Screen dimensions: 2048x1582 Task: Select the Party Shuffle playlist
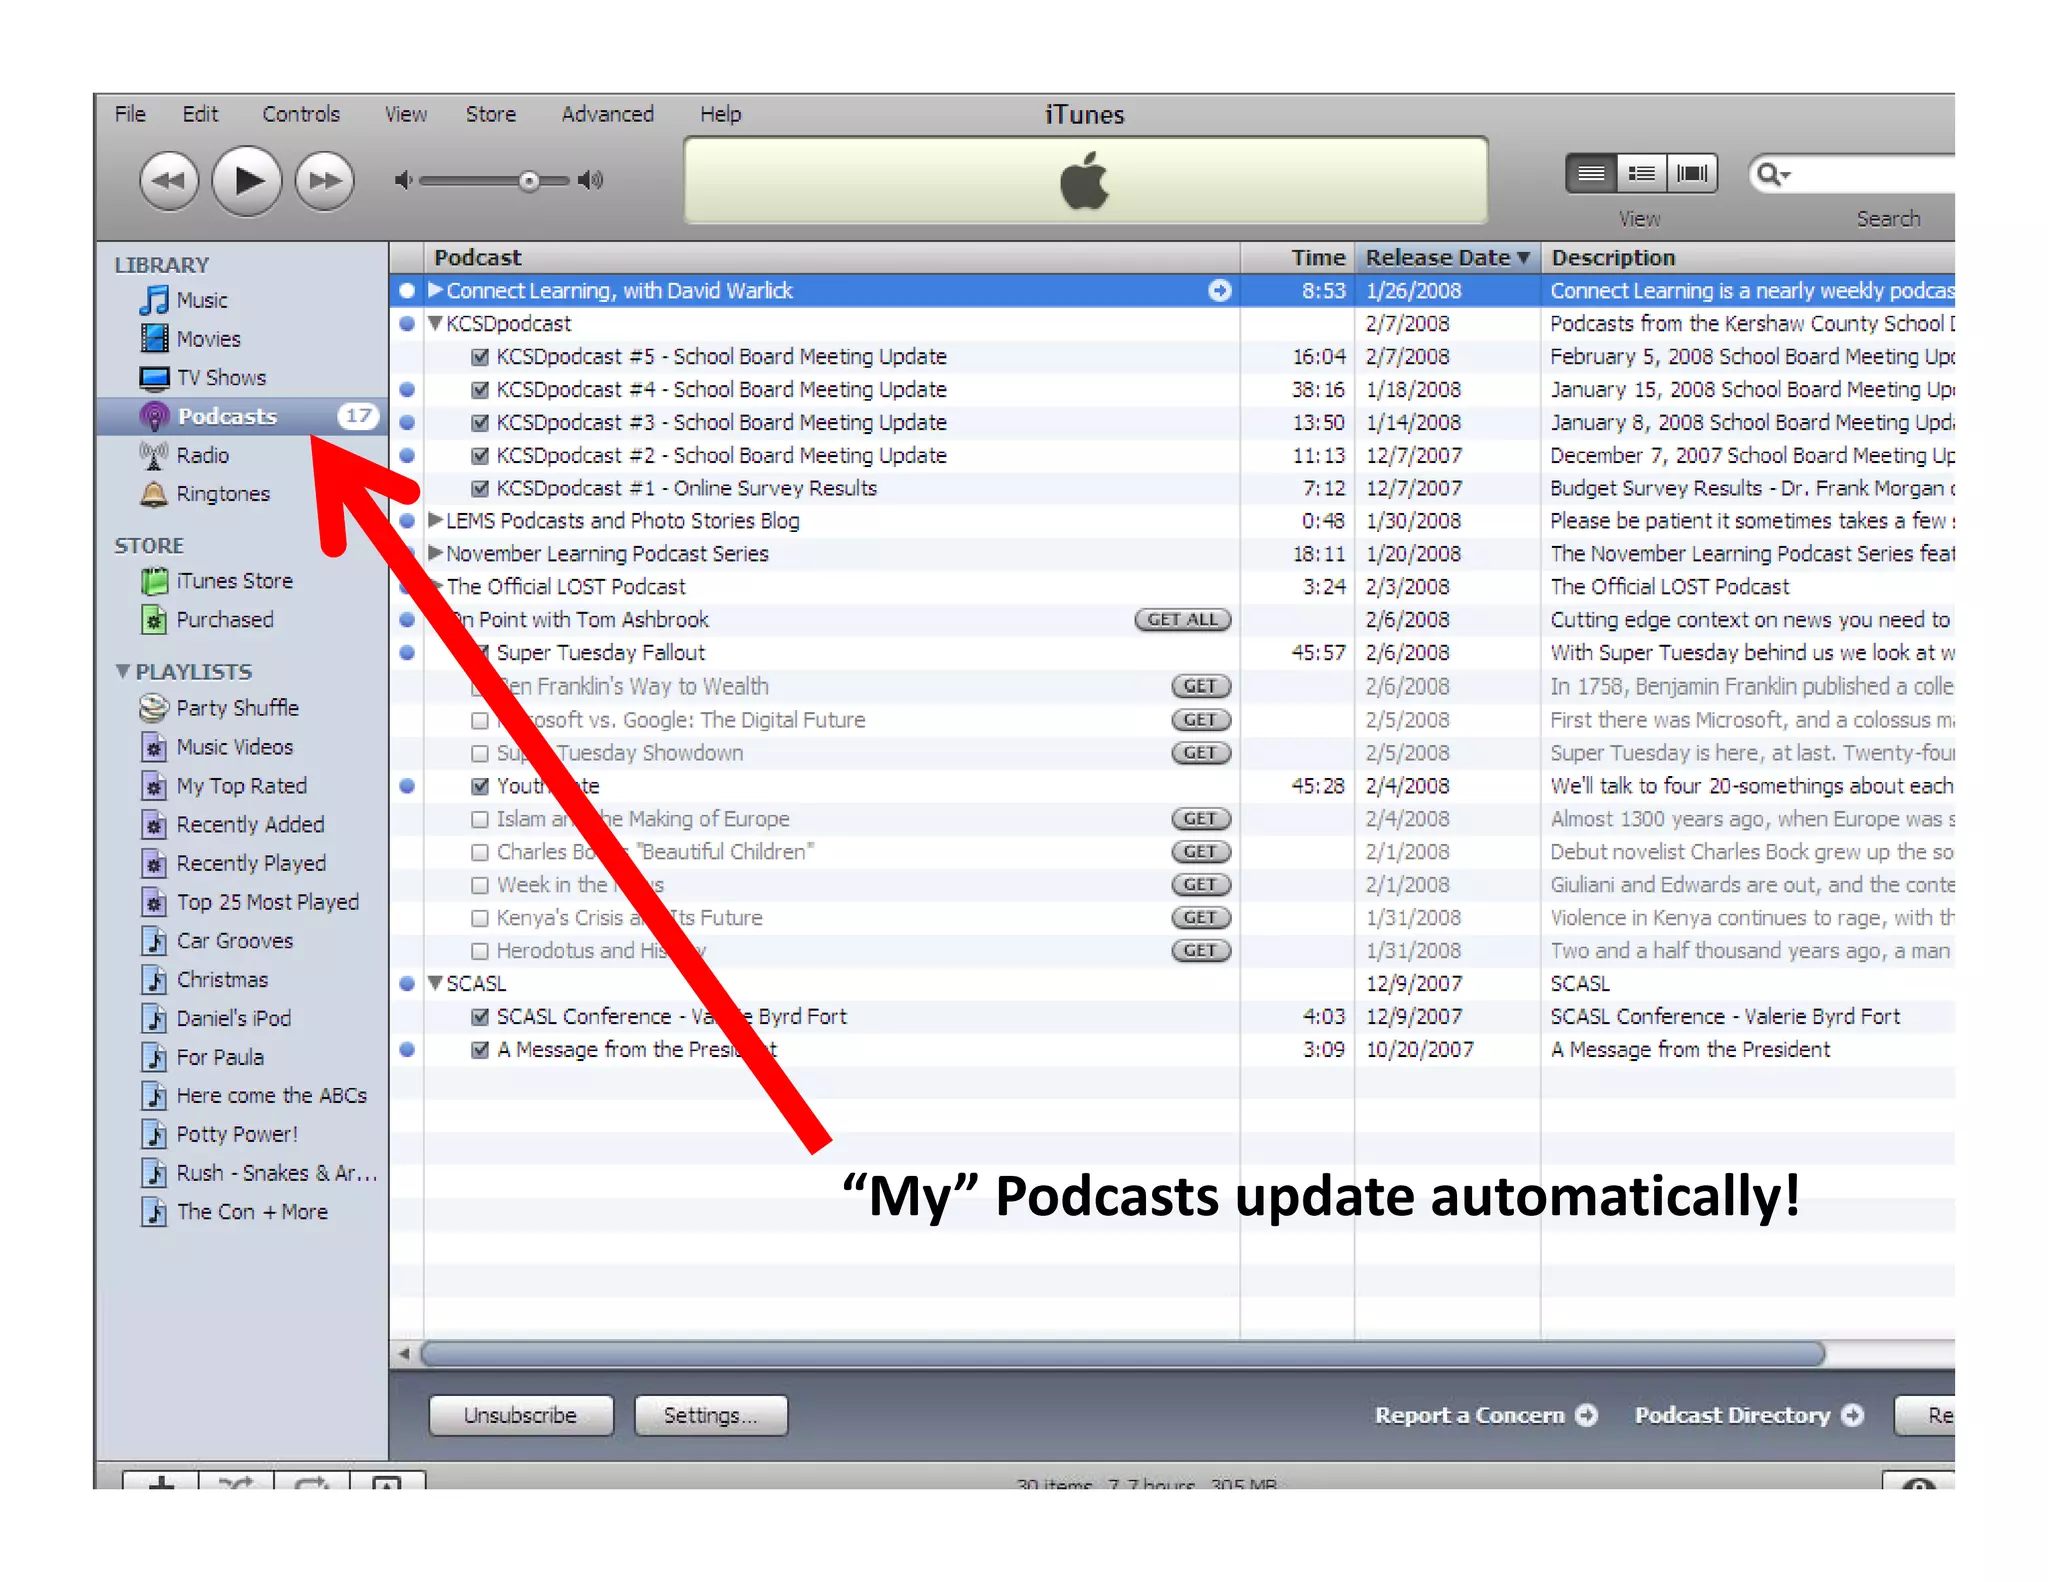click(x=237, y=708)
